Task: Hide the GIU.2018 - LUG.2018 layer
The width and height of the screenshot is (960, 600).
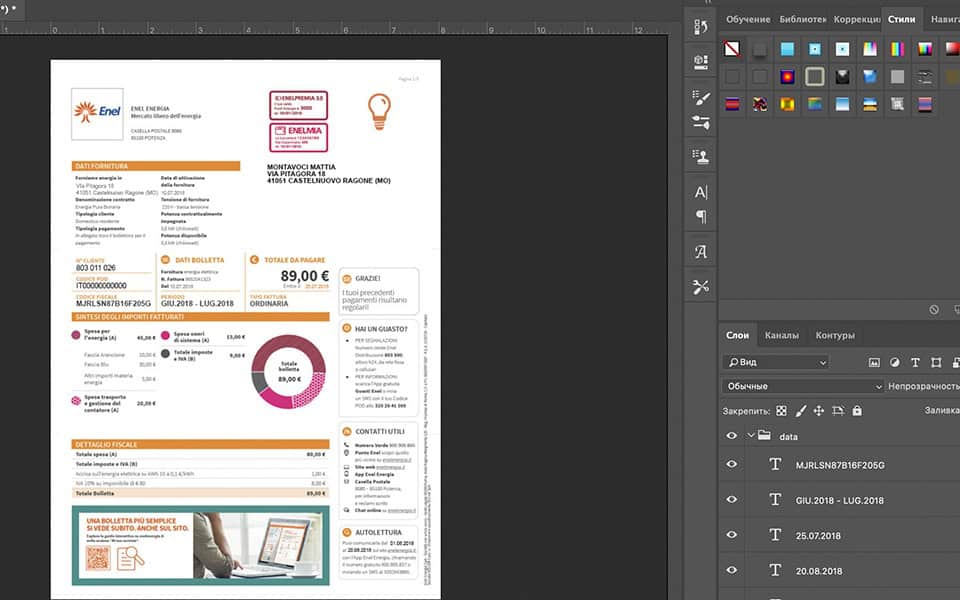Action: pos(732,500)
